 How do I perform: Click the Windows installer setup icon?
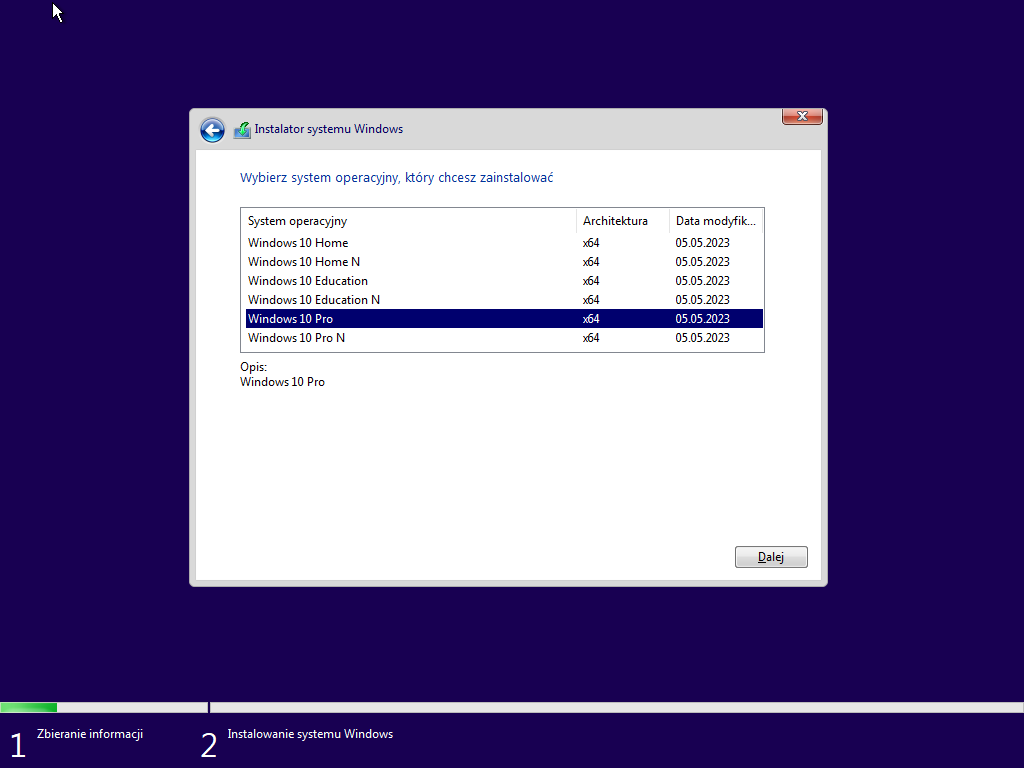tap(242, 130)
